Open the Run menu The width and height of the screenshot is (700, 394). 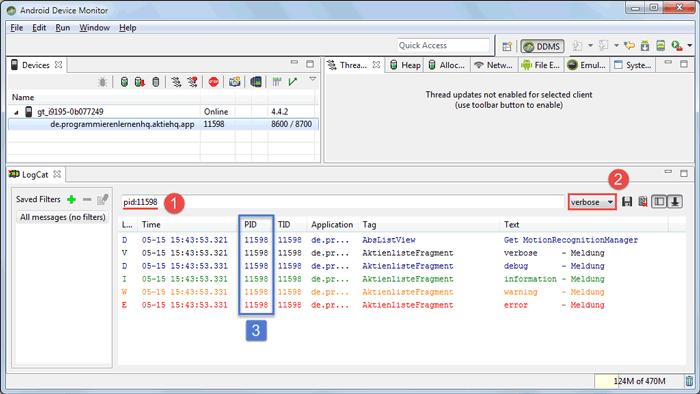tap(62, 28)
